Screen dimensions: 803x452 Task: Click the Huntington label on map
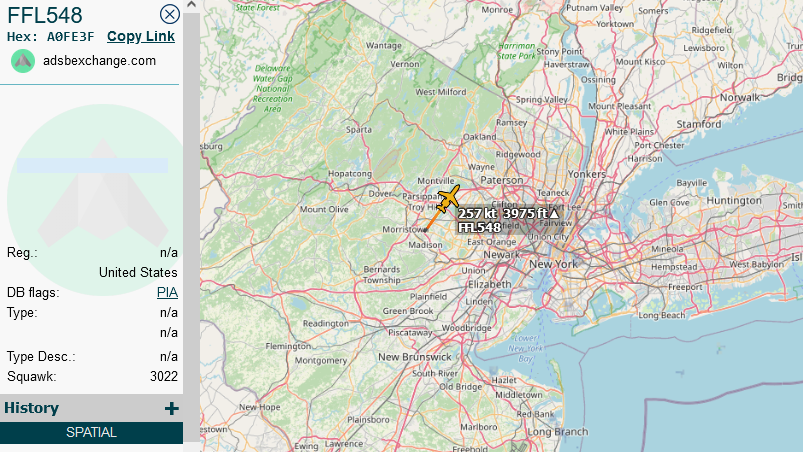[x=734, y=201]
